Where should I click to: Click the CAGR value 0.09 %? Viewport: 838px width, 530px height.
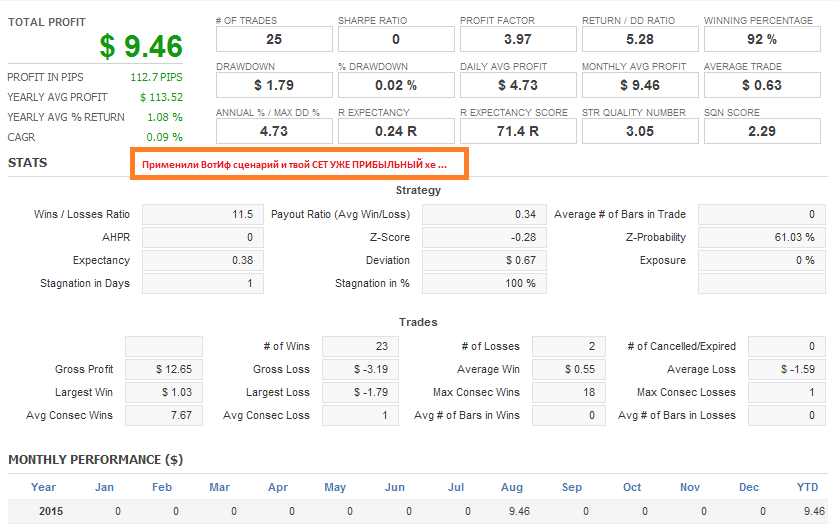(x=165, y=137)
